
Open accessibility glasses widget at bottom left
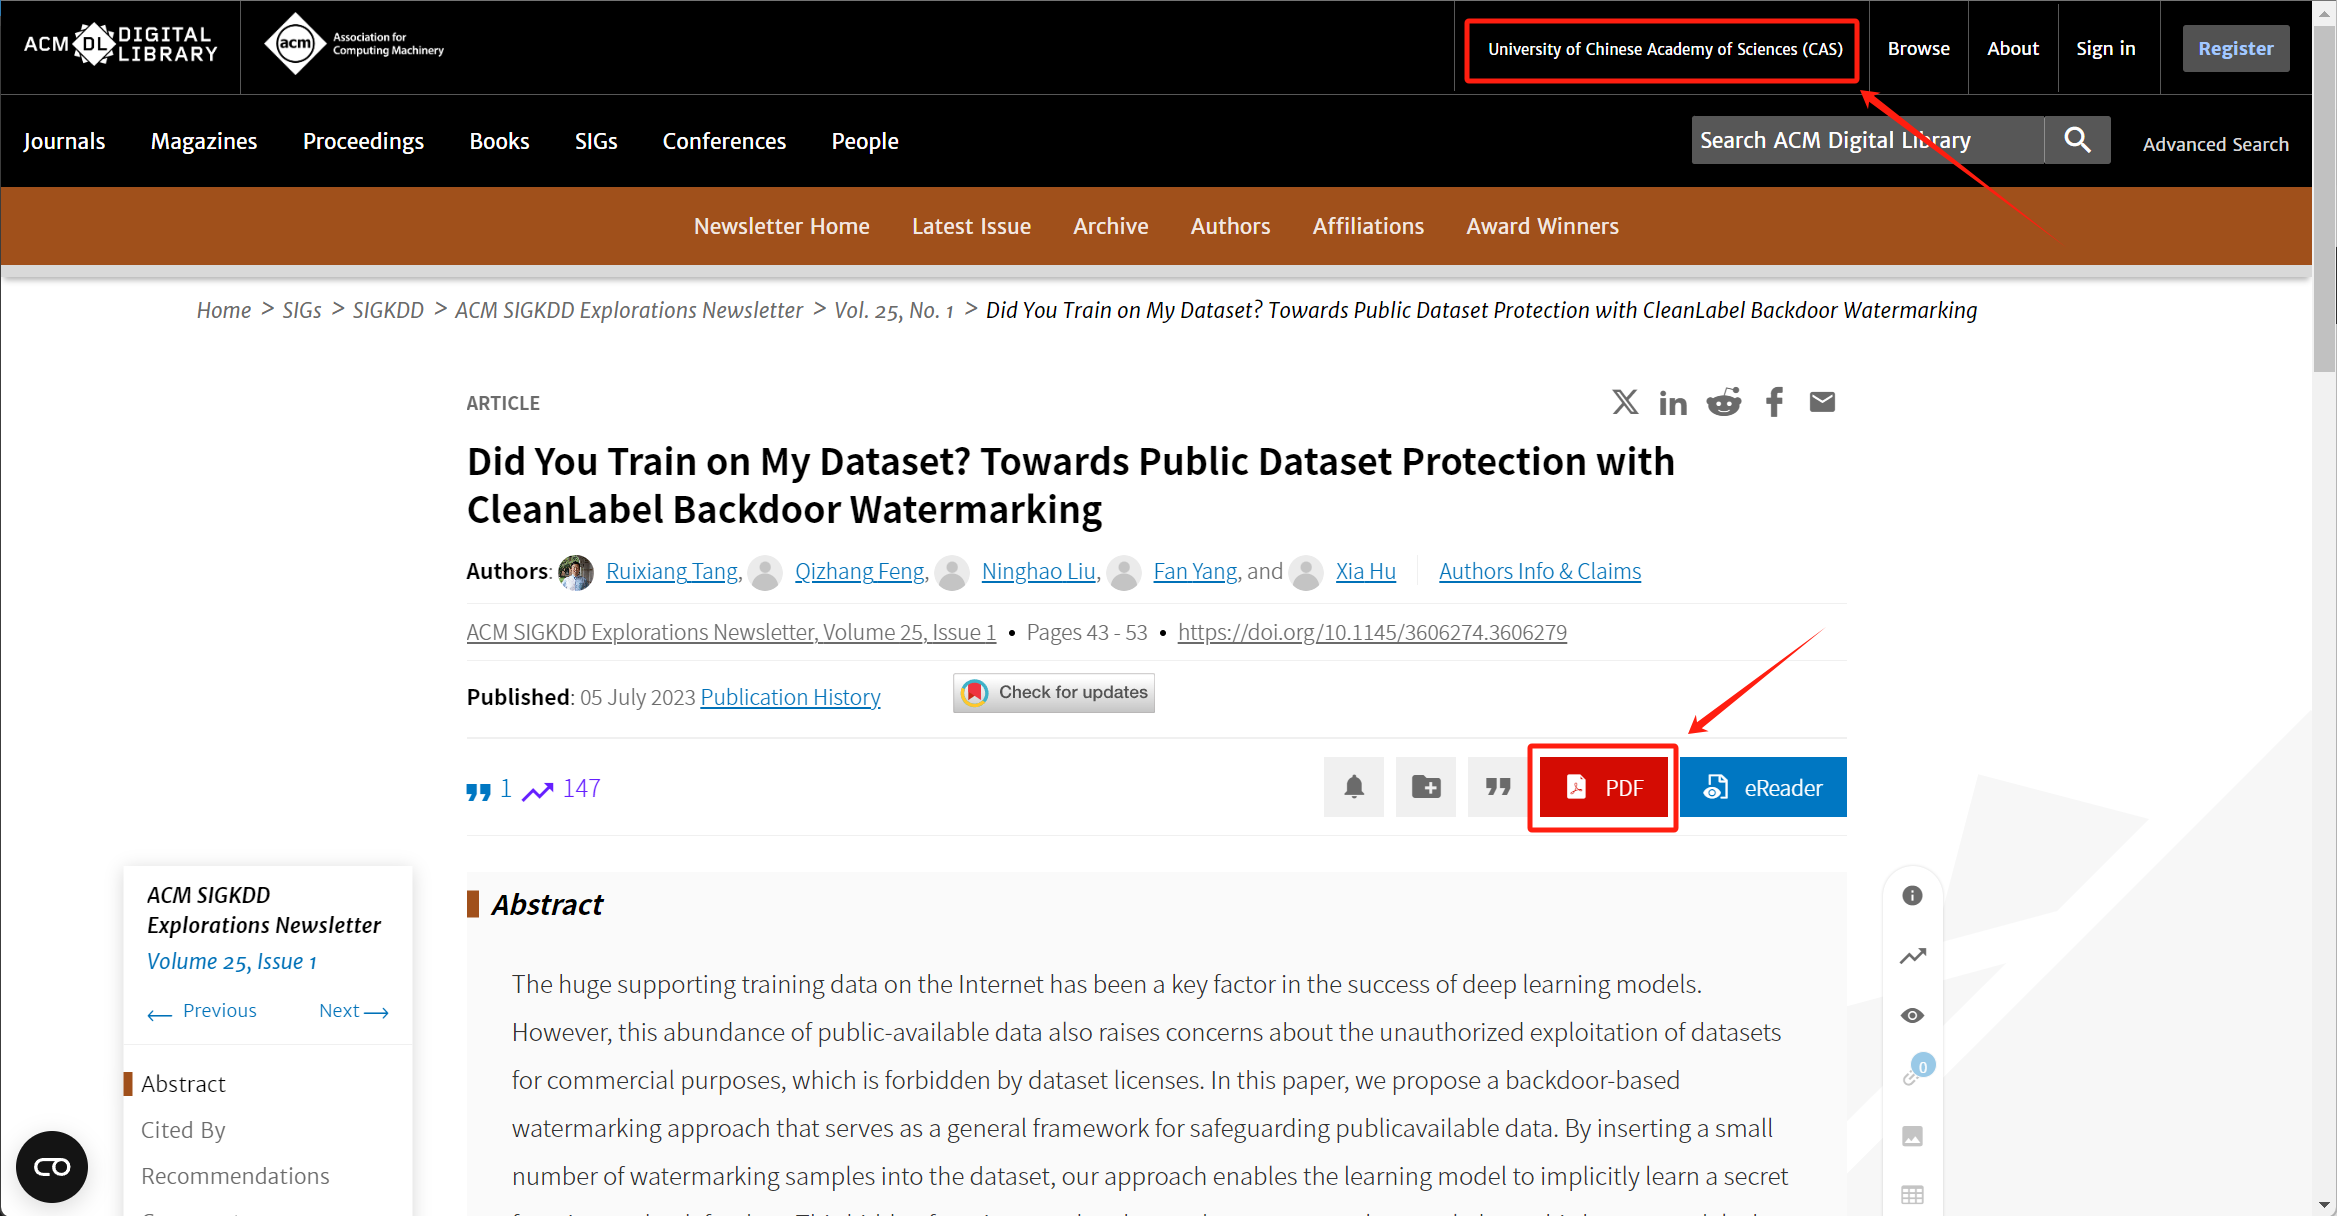click(52, 1166)
